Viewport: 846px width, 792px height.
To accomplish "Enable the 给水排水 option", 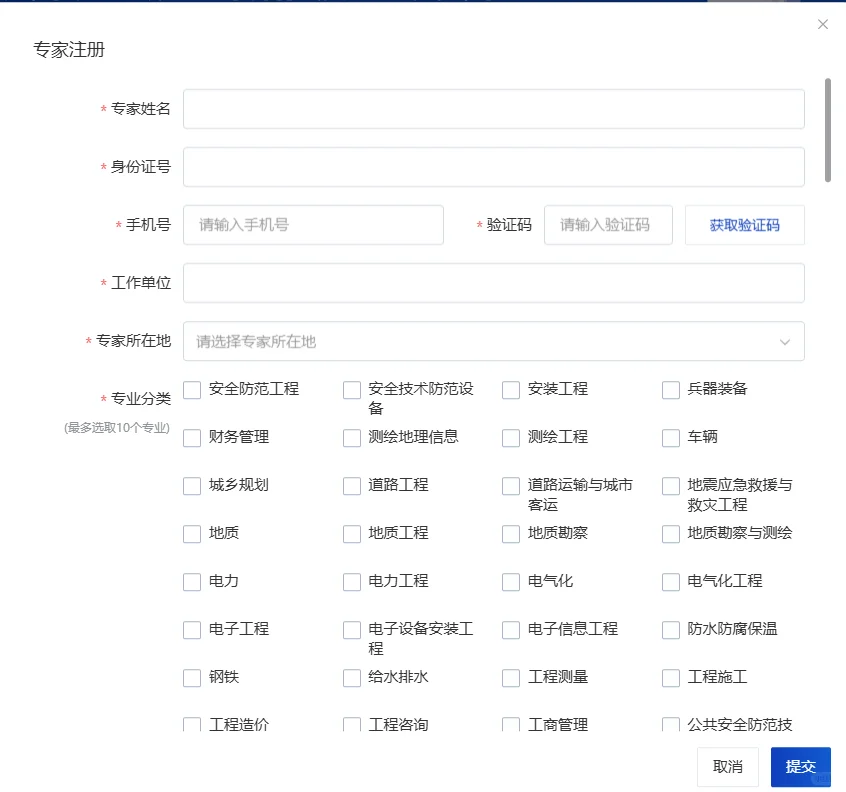I will click(351, 678).
